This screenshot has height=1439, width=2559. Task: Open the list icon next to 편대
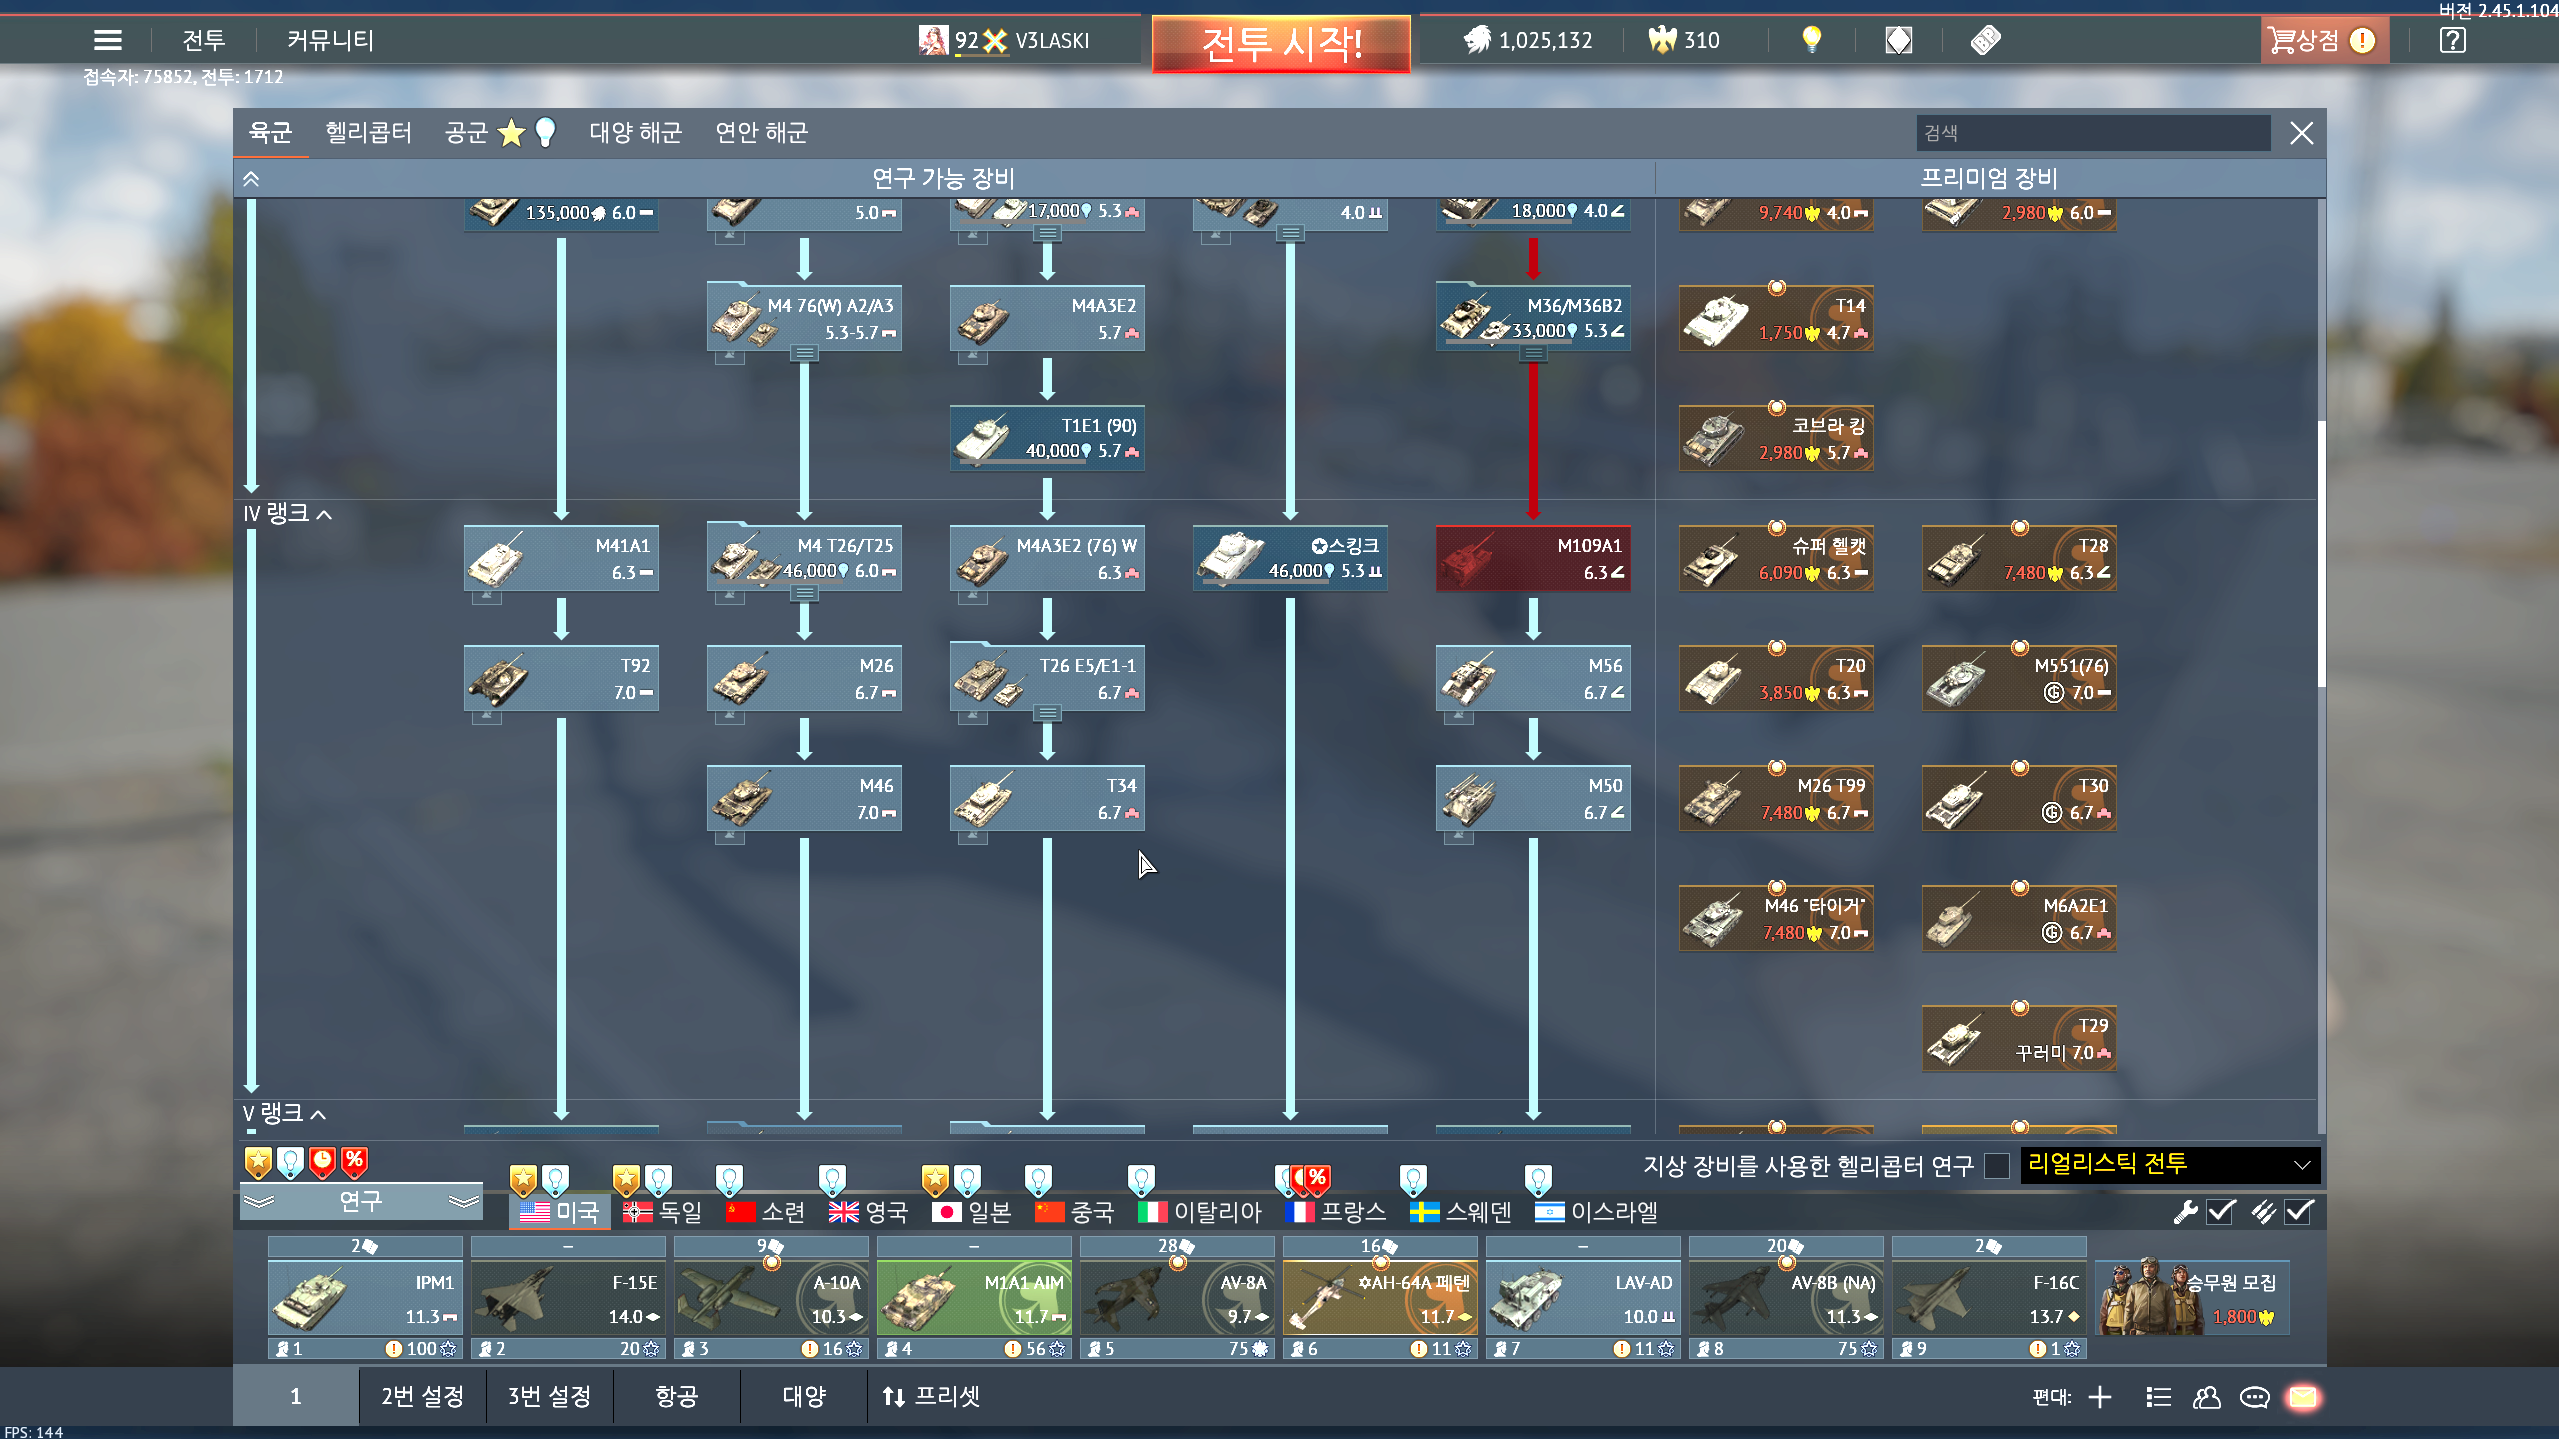coord(2158,1397)
